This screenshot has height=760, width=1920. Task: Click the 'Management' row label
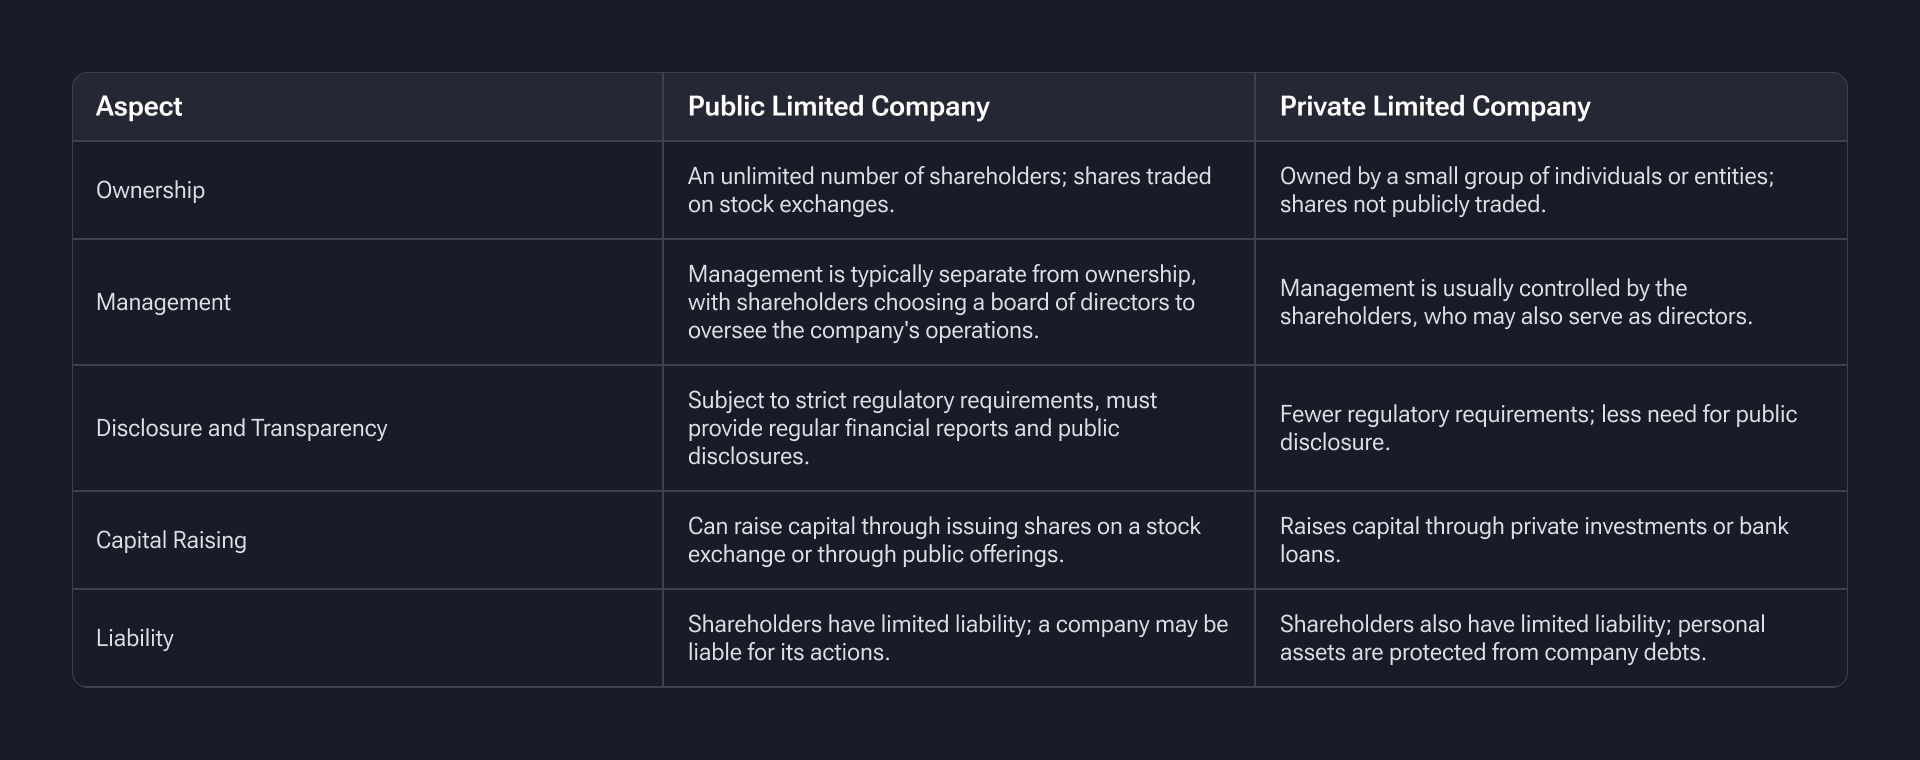click(x=163, y=302)
